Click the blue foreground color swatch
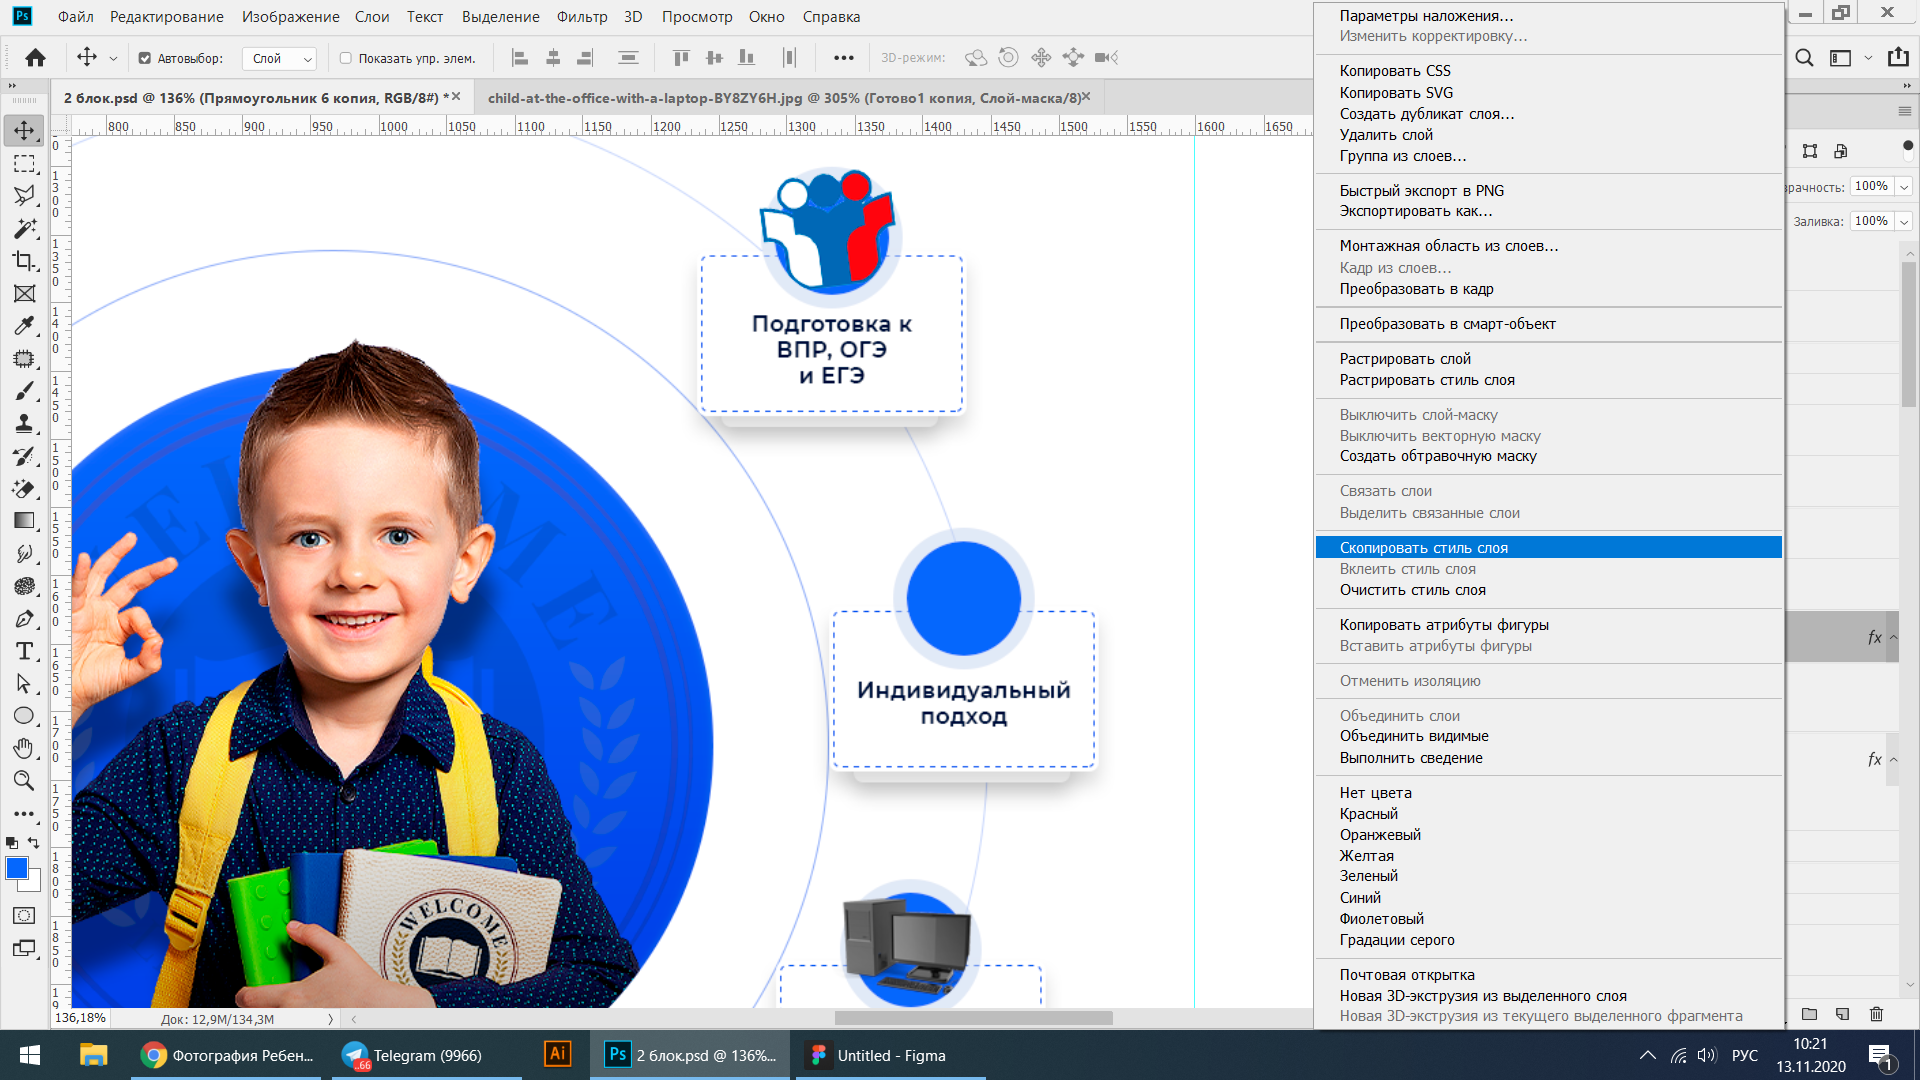 point(17,867)
